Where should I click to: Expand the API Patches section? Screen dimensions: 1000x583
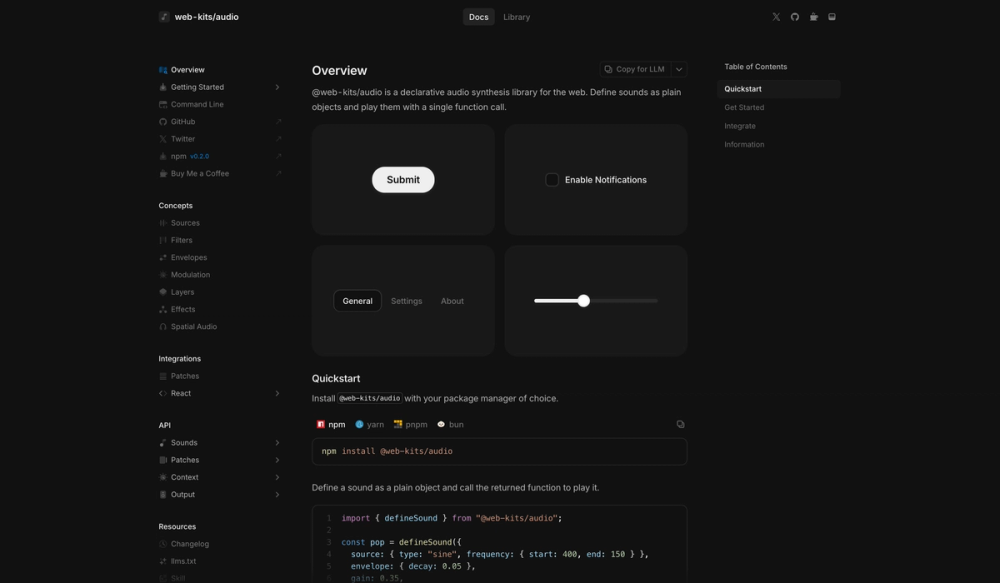click(x=277, y=460)
